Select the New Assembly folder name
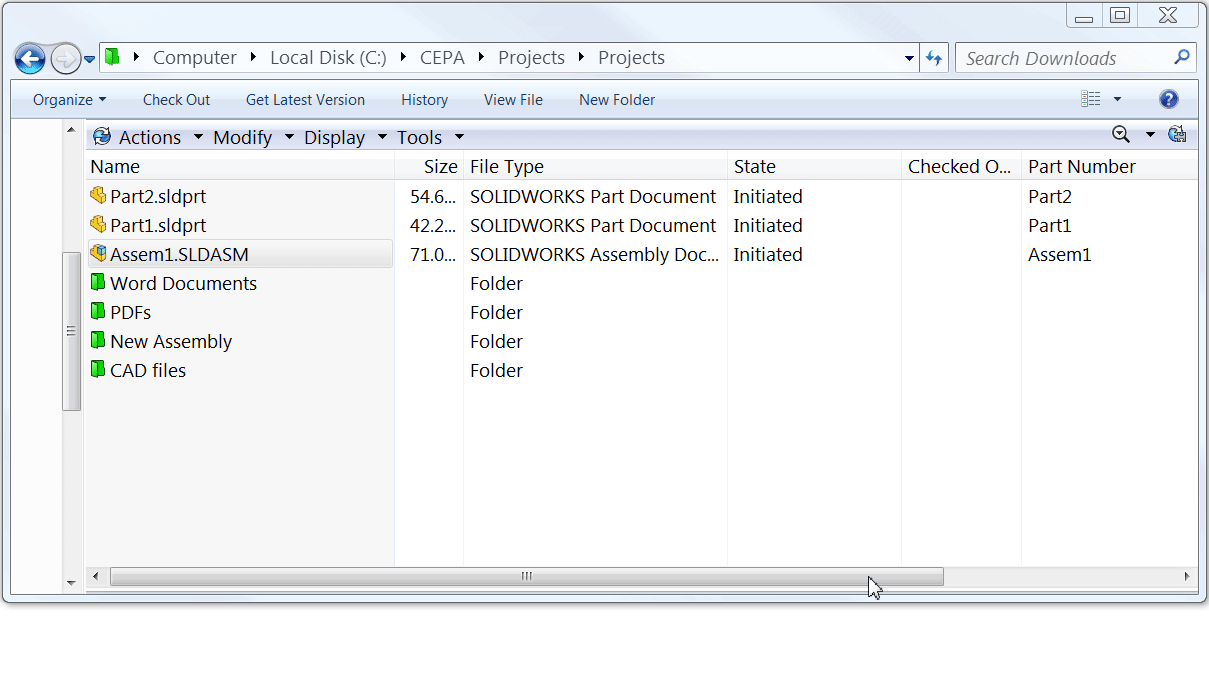1209x687 pixels. click(x=171, y=341)
